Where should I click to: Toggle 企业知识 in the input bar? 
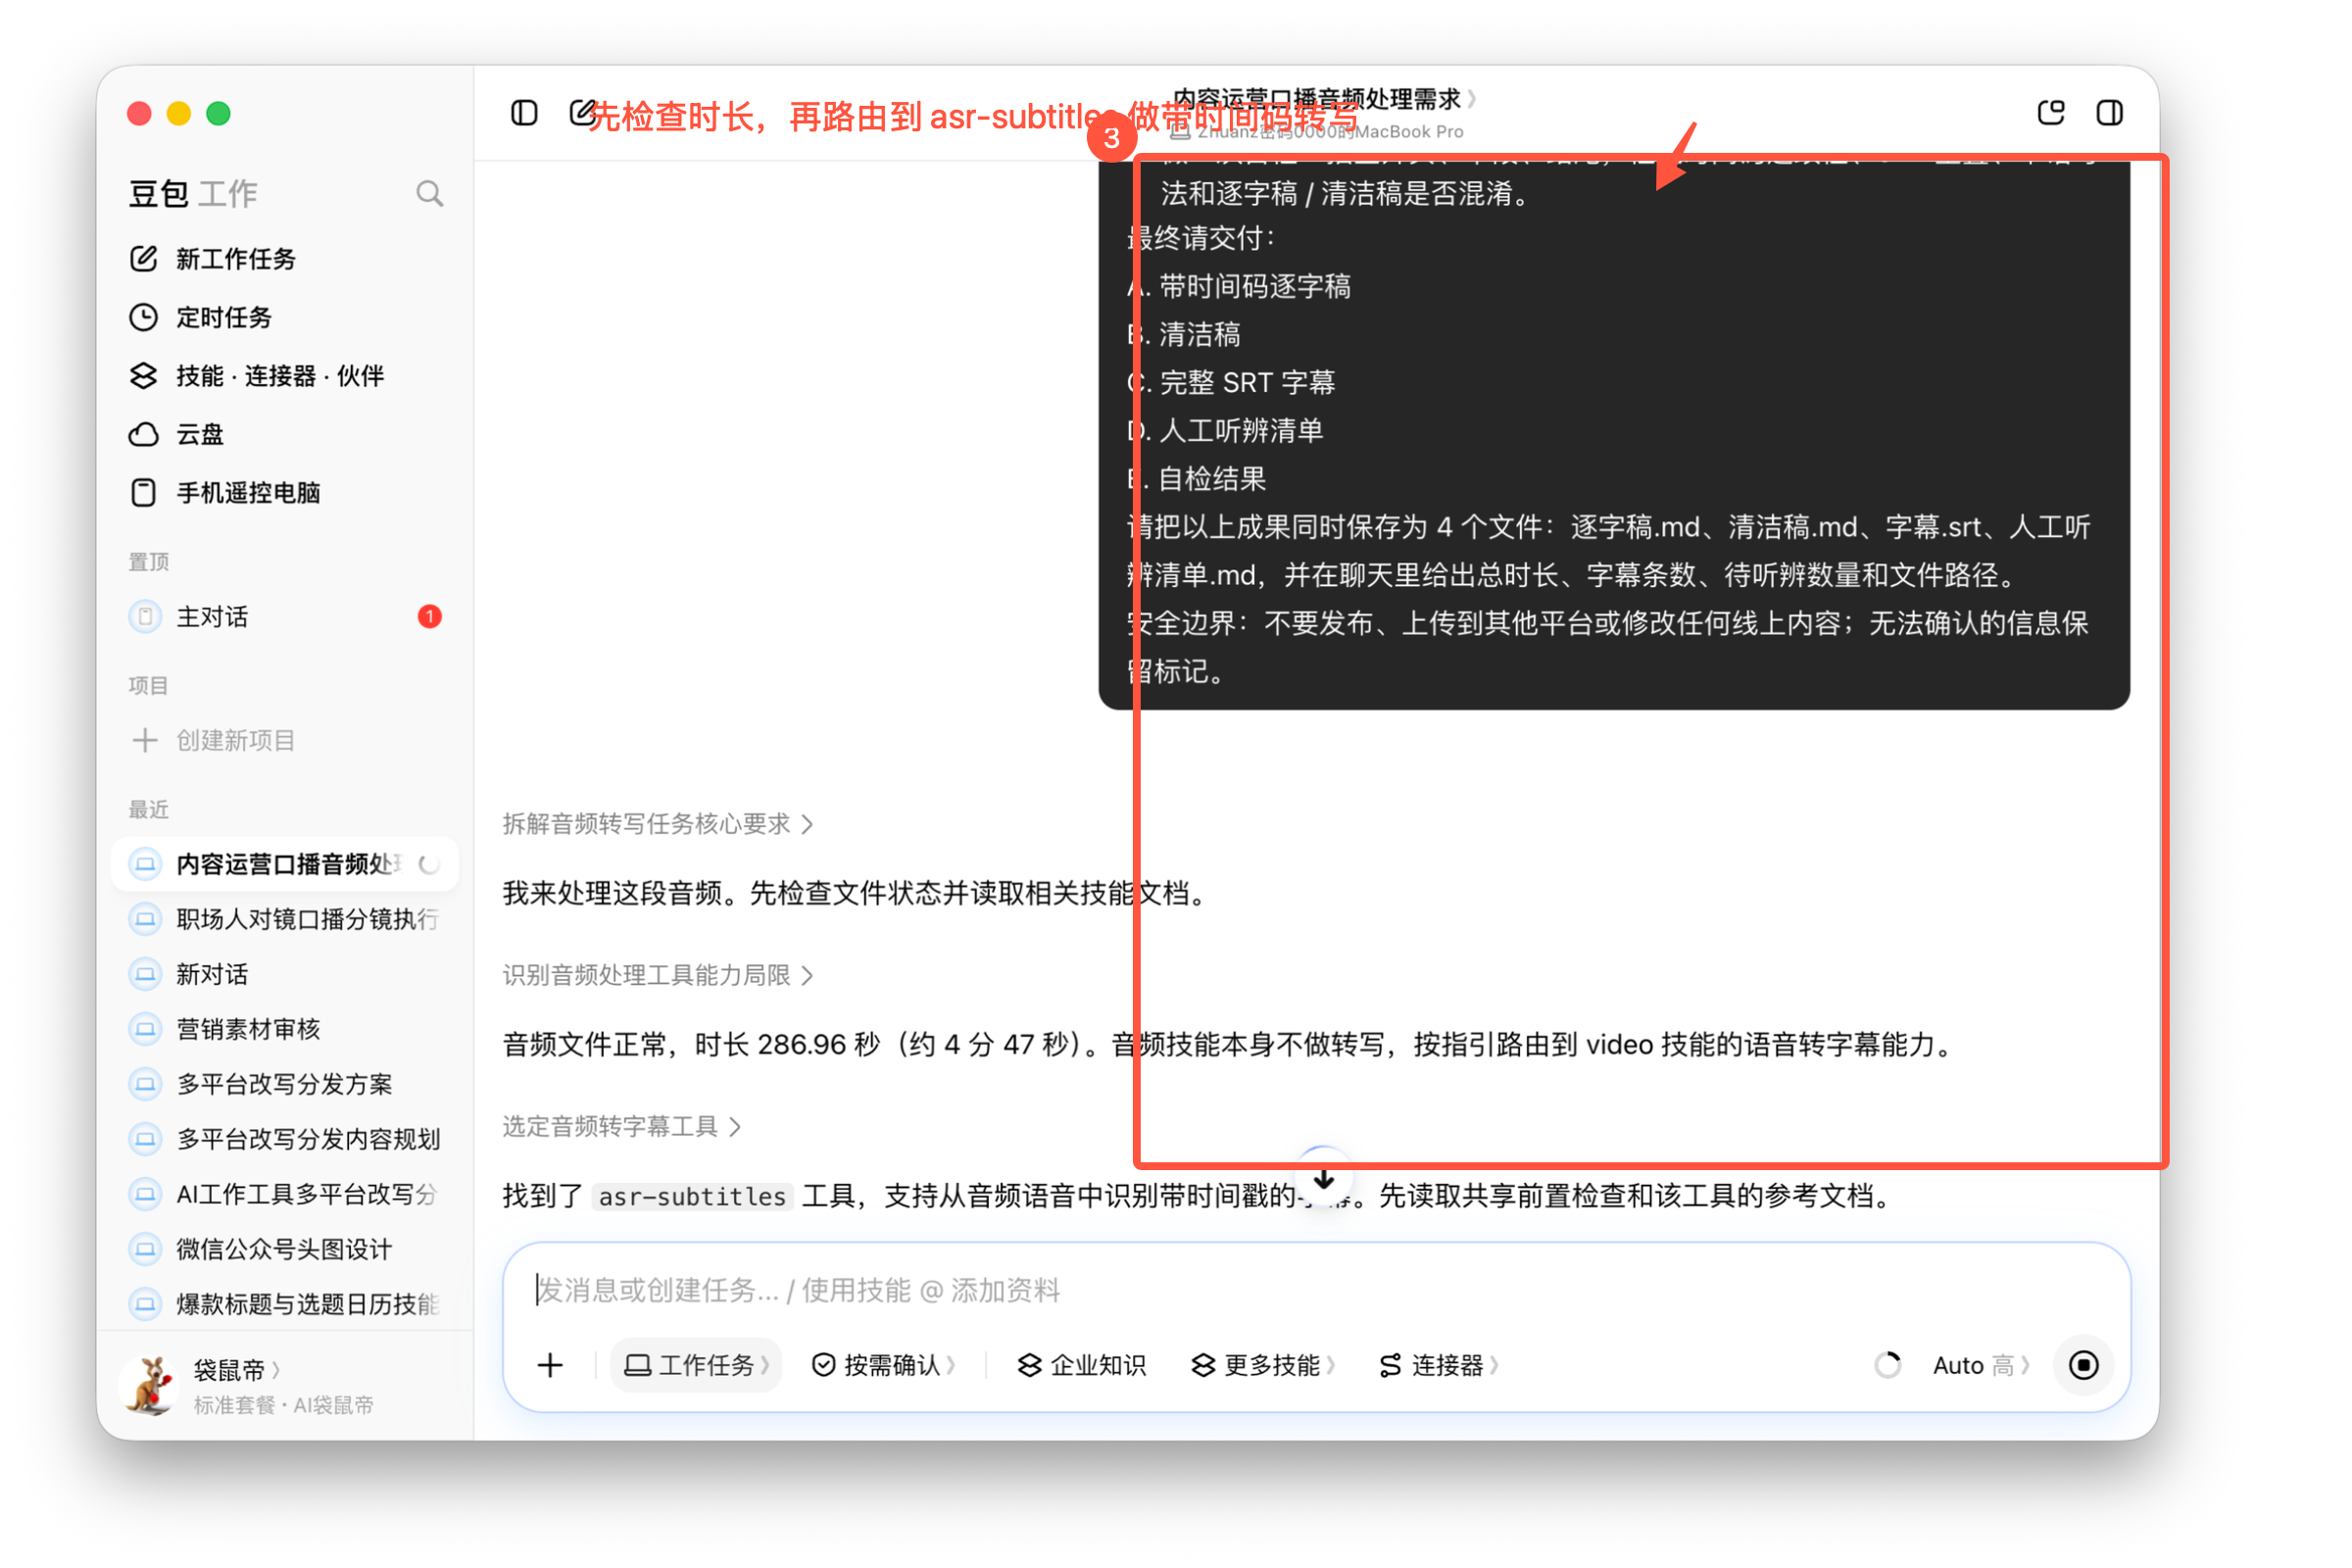(1081, 1365)
